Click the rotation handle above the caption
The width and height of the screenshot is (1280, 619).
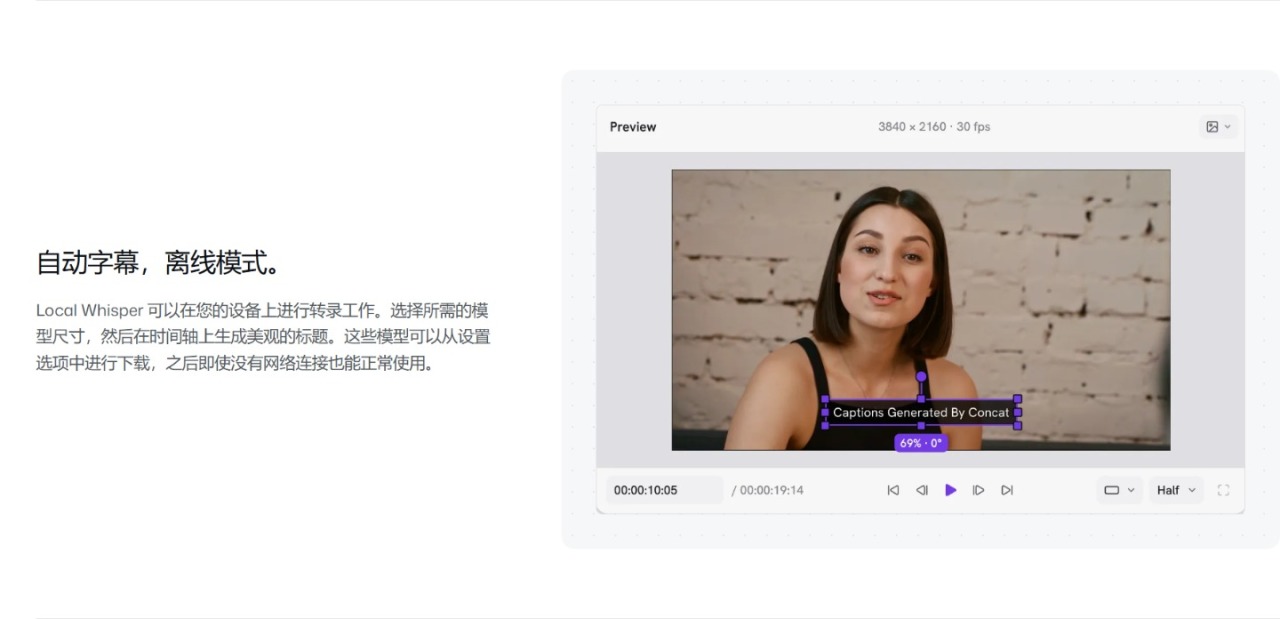[x=921, y=377]
